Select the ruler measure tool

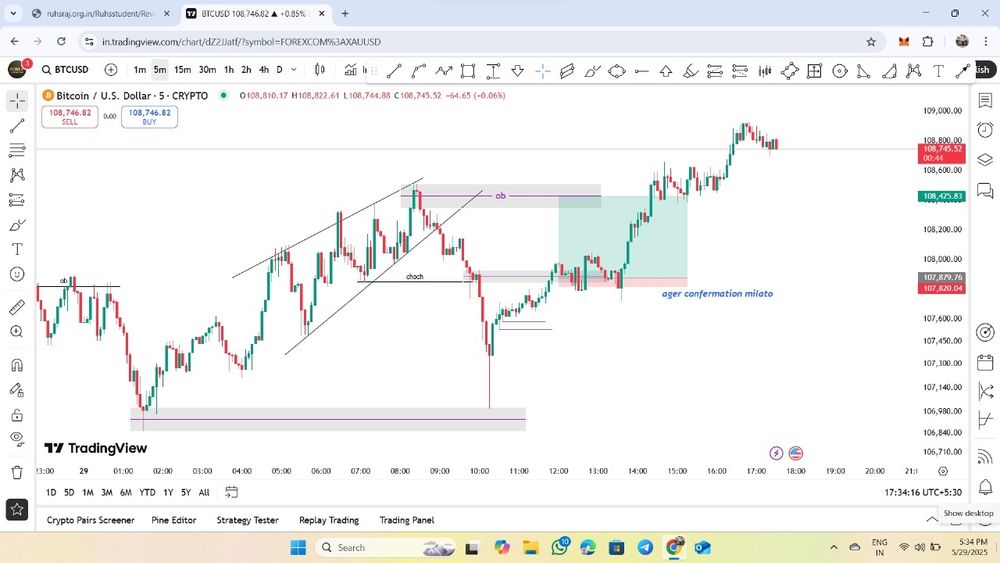17,307
